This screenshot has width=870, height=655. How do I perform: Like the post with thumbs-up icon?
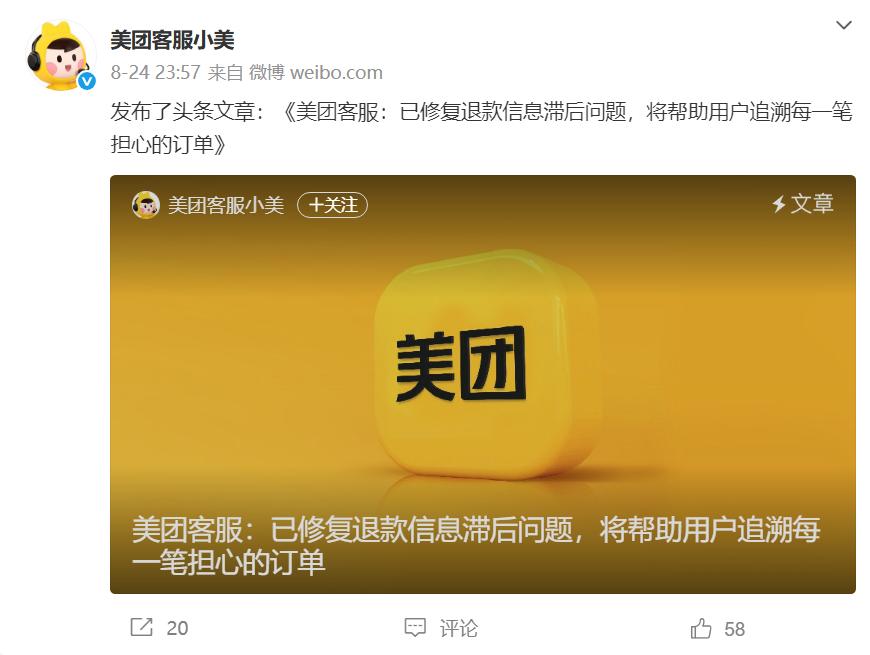pos(701,628)
